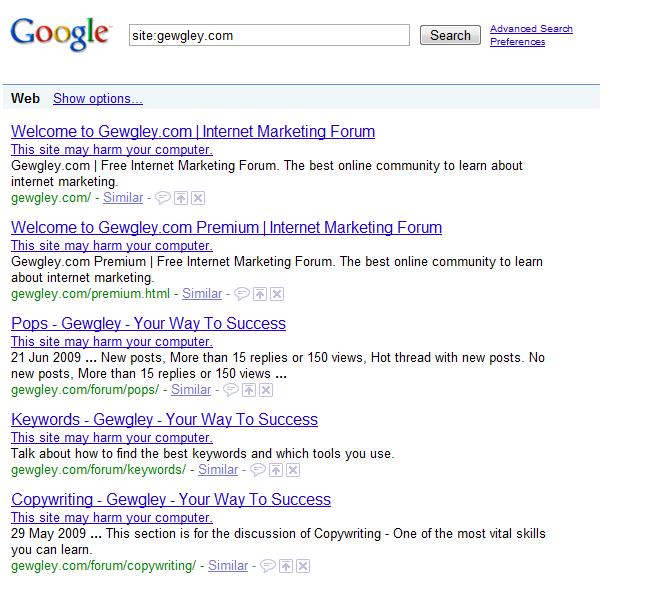Screen dimensions: 666x589
Task: Promote the forum/keywords/ result
Action: tap(276, 470)
